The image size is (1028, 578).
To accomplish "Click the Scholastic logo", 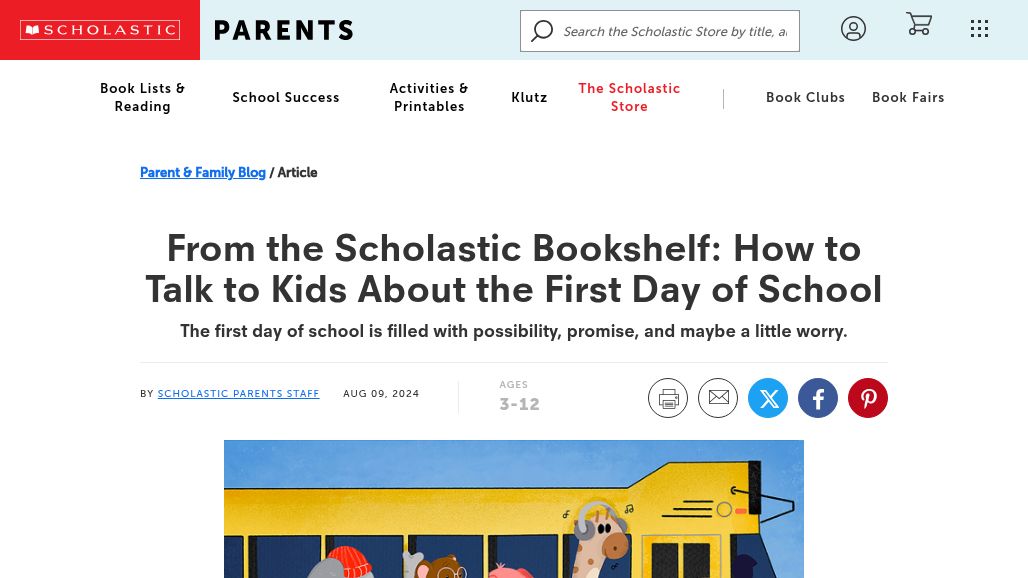I will 100,30.
